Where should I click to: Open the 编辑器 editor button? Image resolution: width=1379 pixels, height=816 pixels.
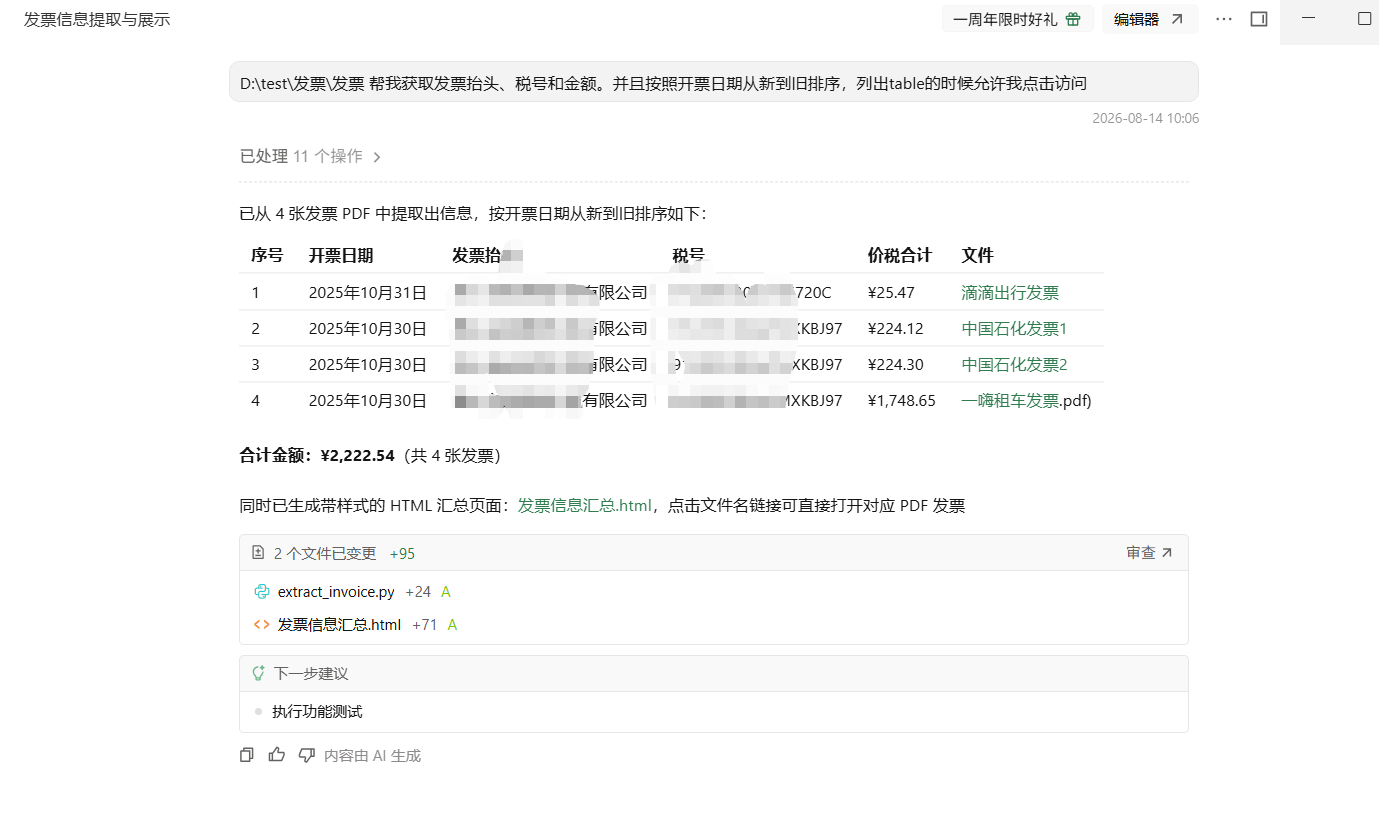pyautogui.click(x=1150, y=19)
